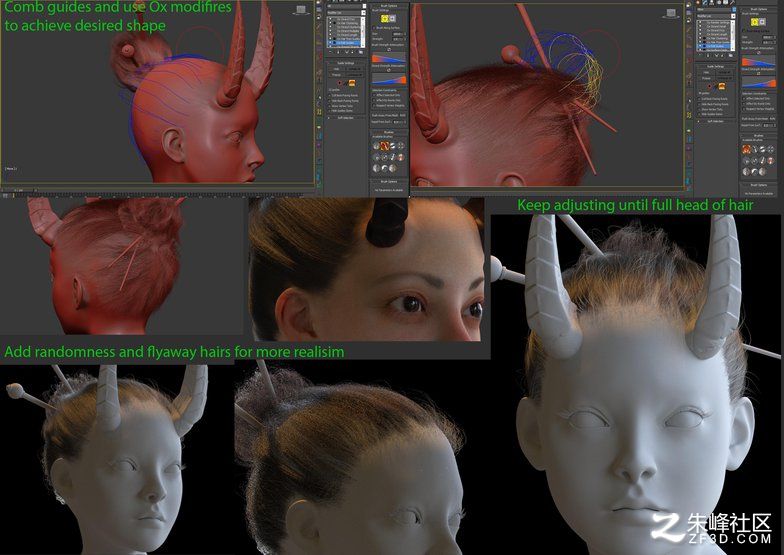Click scrollbar of the left modifier stack list
Viewport: 784px width, 555px height.
363,32
